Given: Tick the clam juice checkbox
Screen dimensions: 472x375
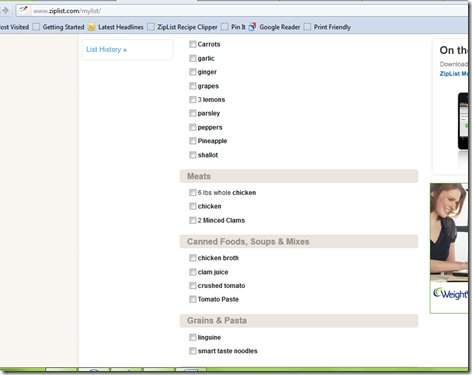Looking at the screenshot, I should (x=192, y=272).
